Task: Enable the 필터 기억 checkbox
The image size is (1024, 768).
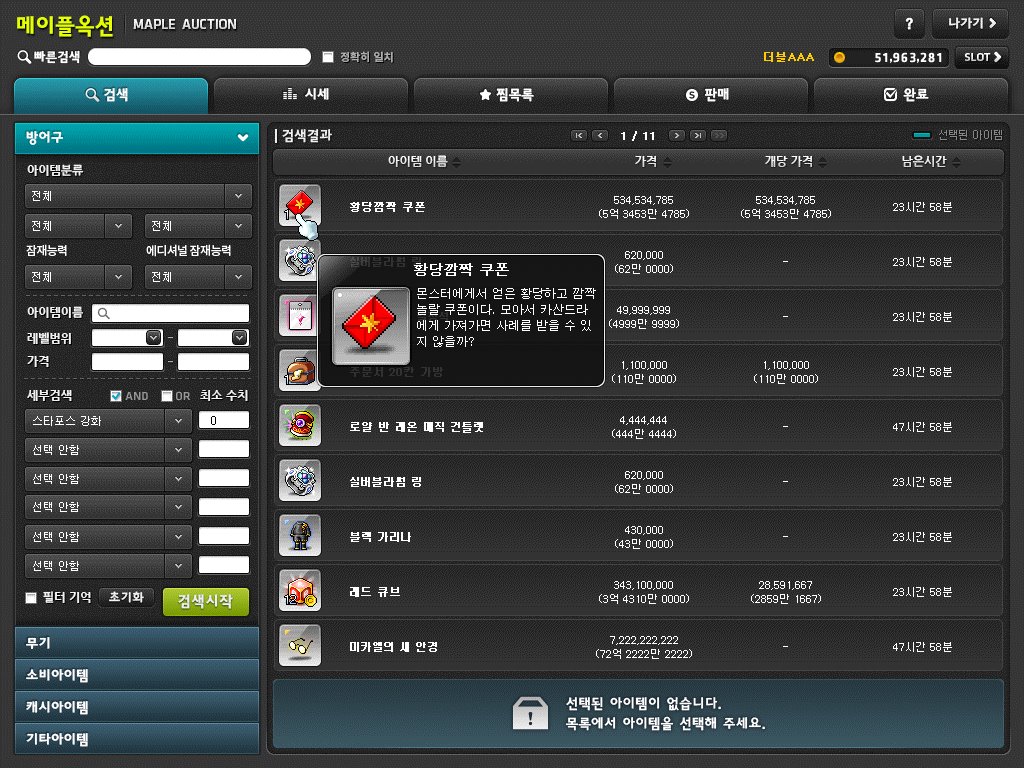Action: click(x=31, y=598)
